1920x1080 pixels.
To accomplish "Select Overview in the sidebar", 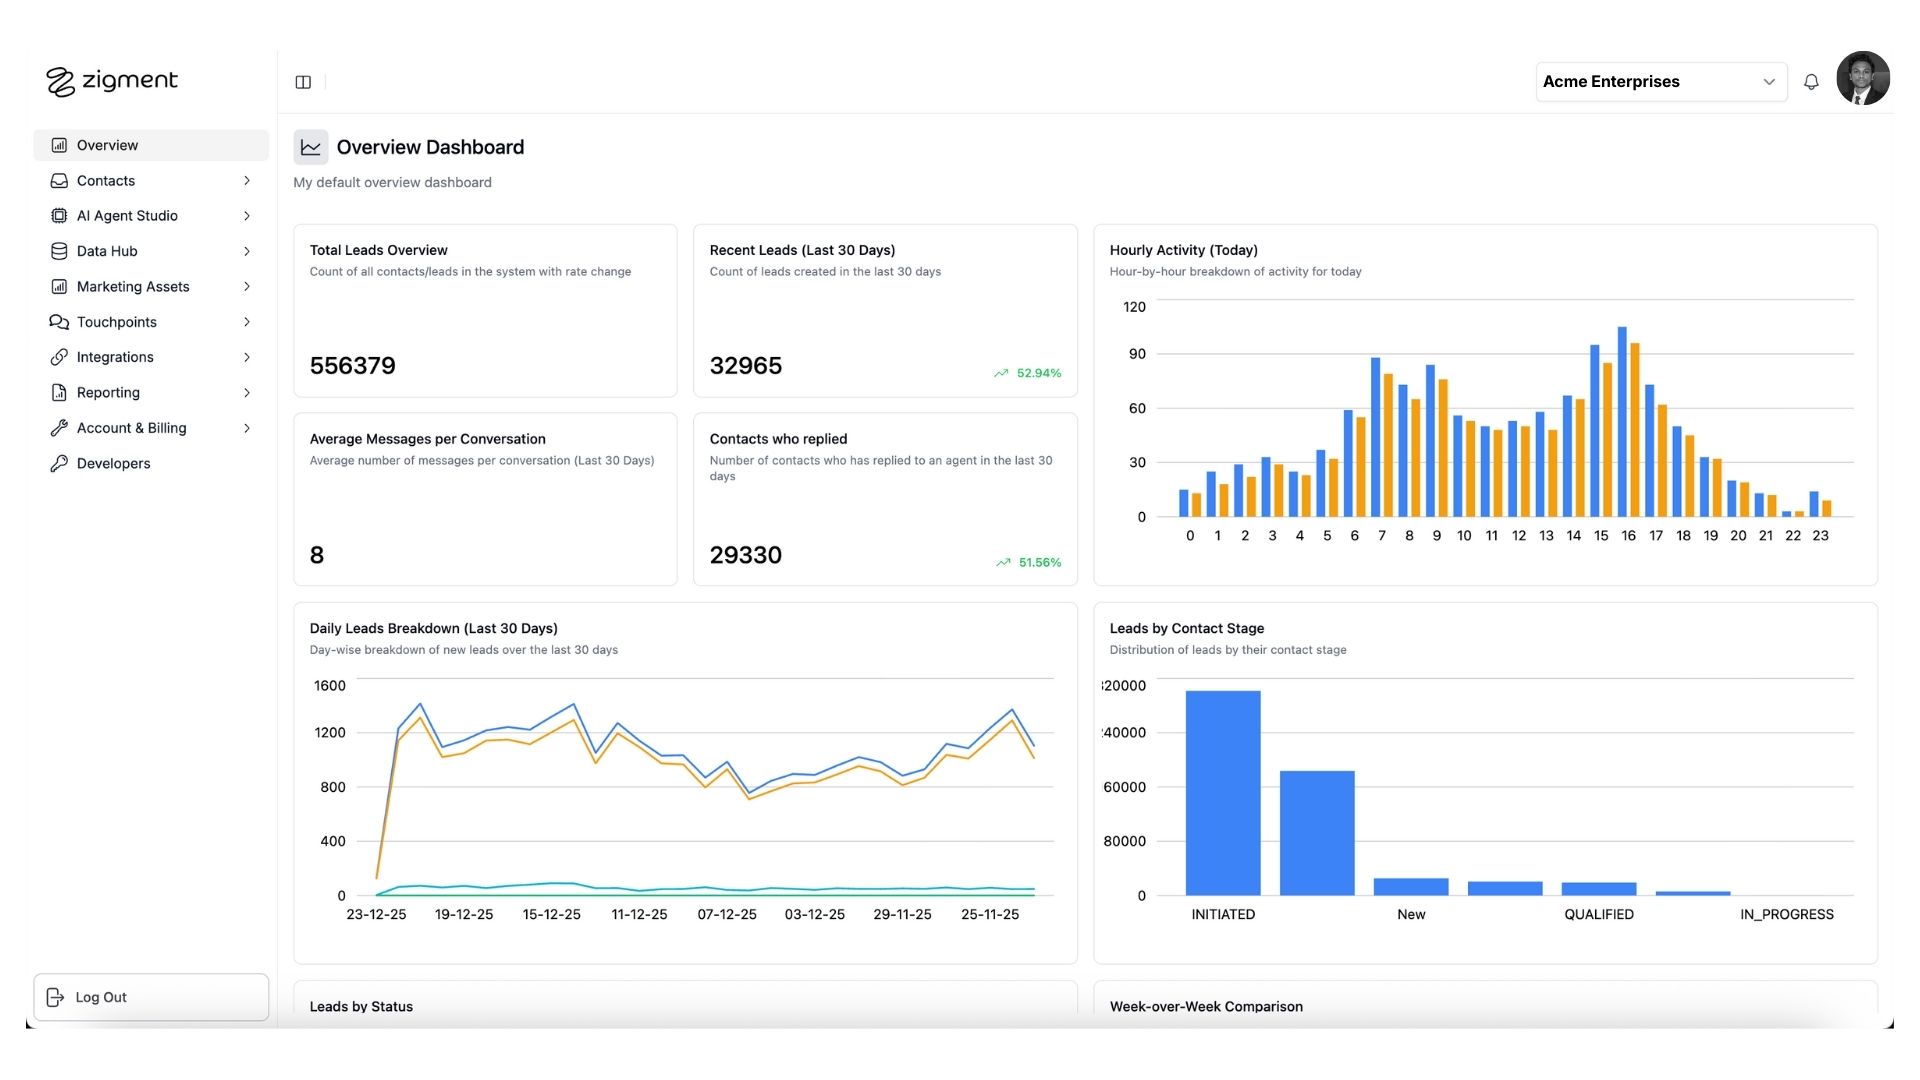I will coord(108,145).
